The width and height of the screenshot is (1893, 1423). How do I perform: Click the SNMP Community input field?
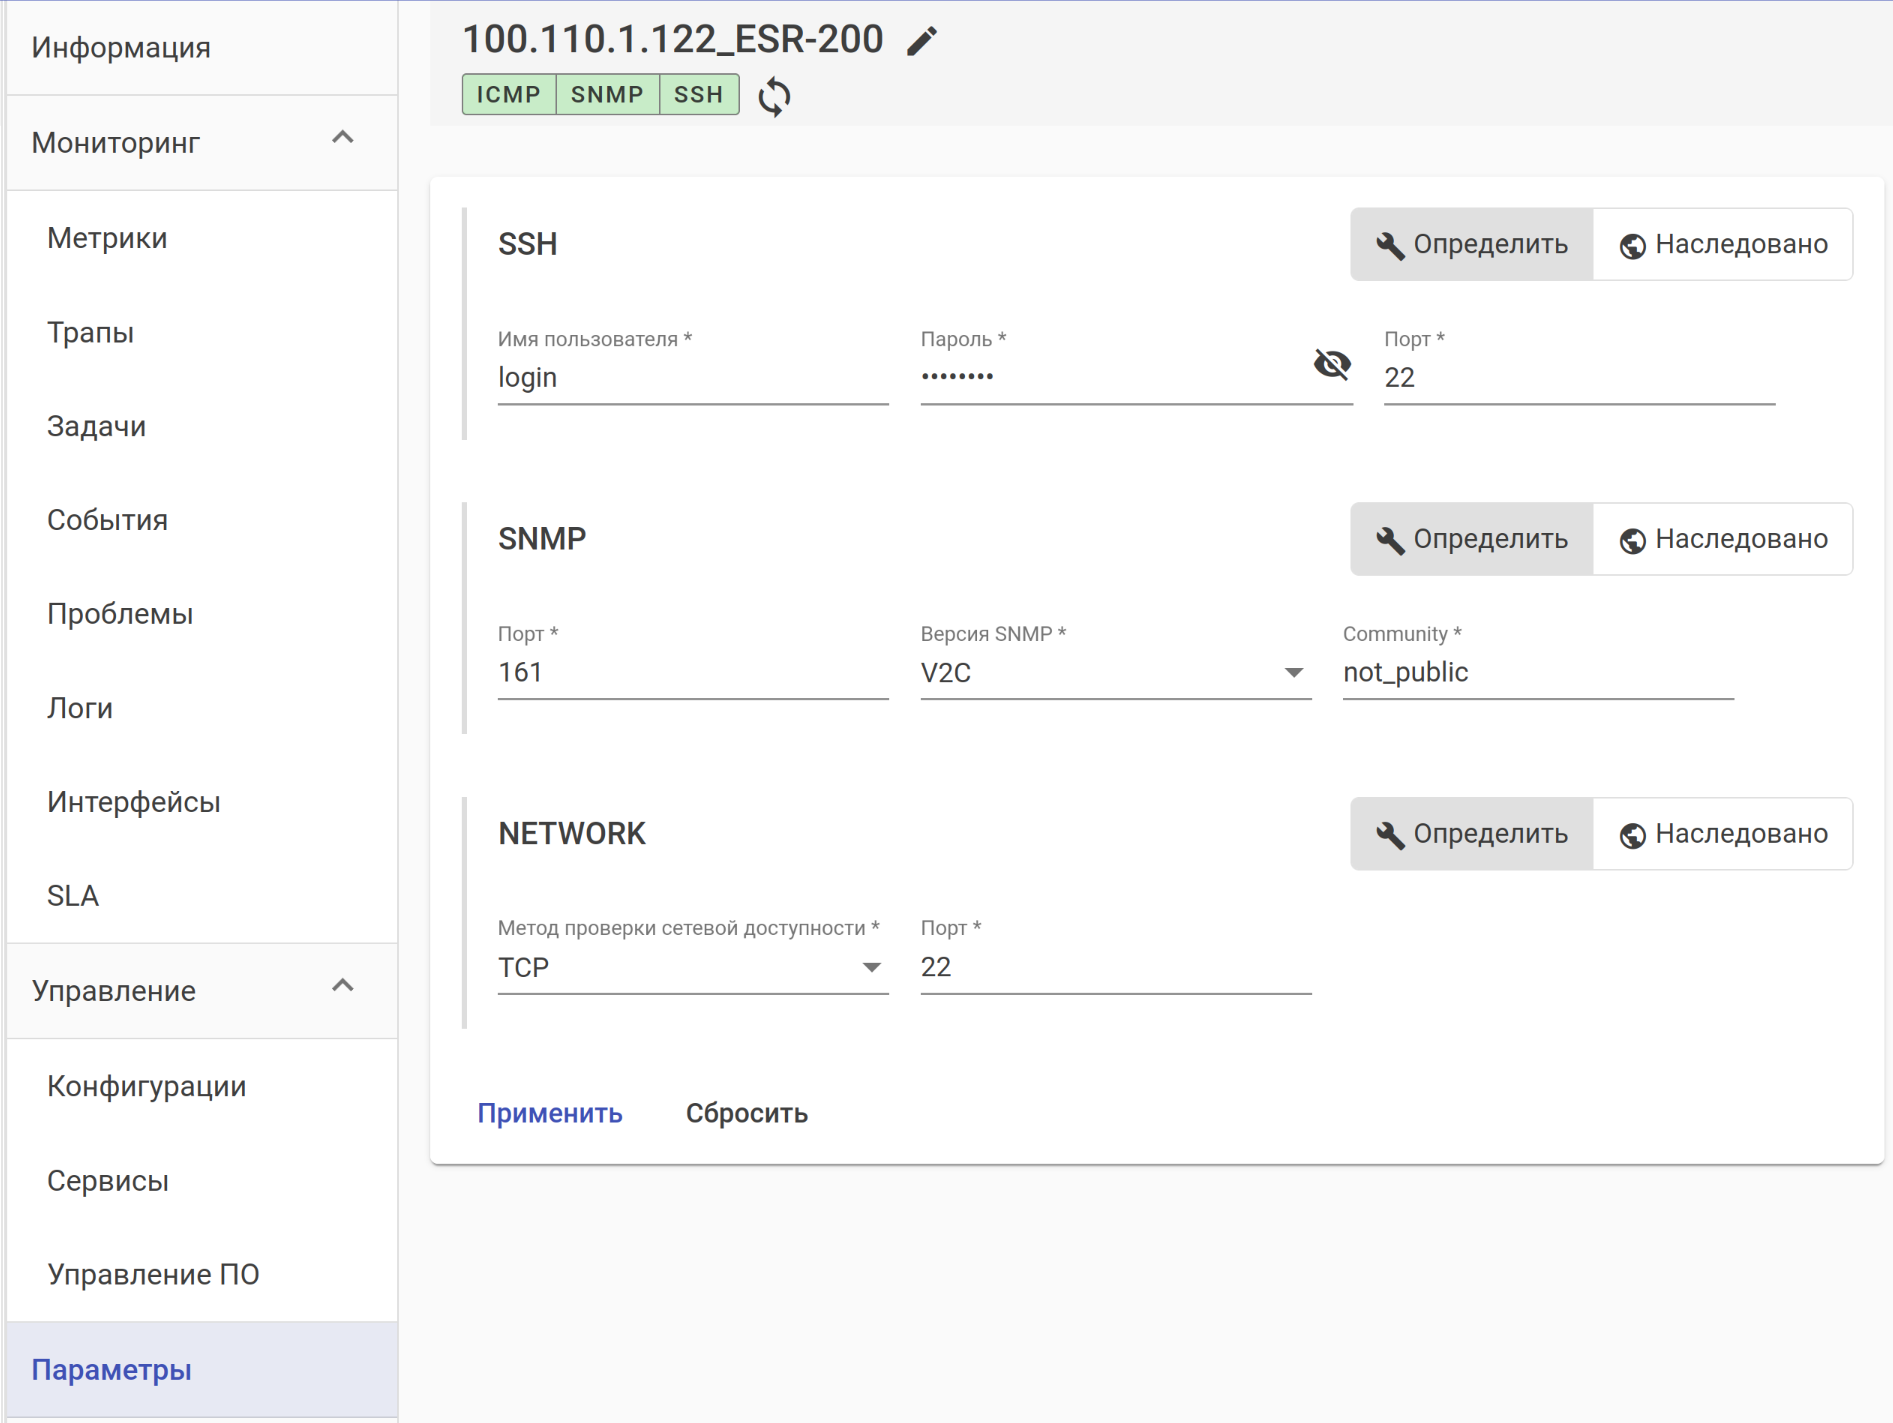coord(1537,673)
